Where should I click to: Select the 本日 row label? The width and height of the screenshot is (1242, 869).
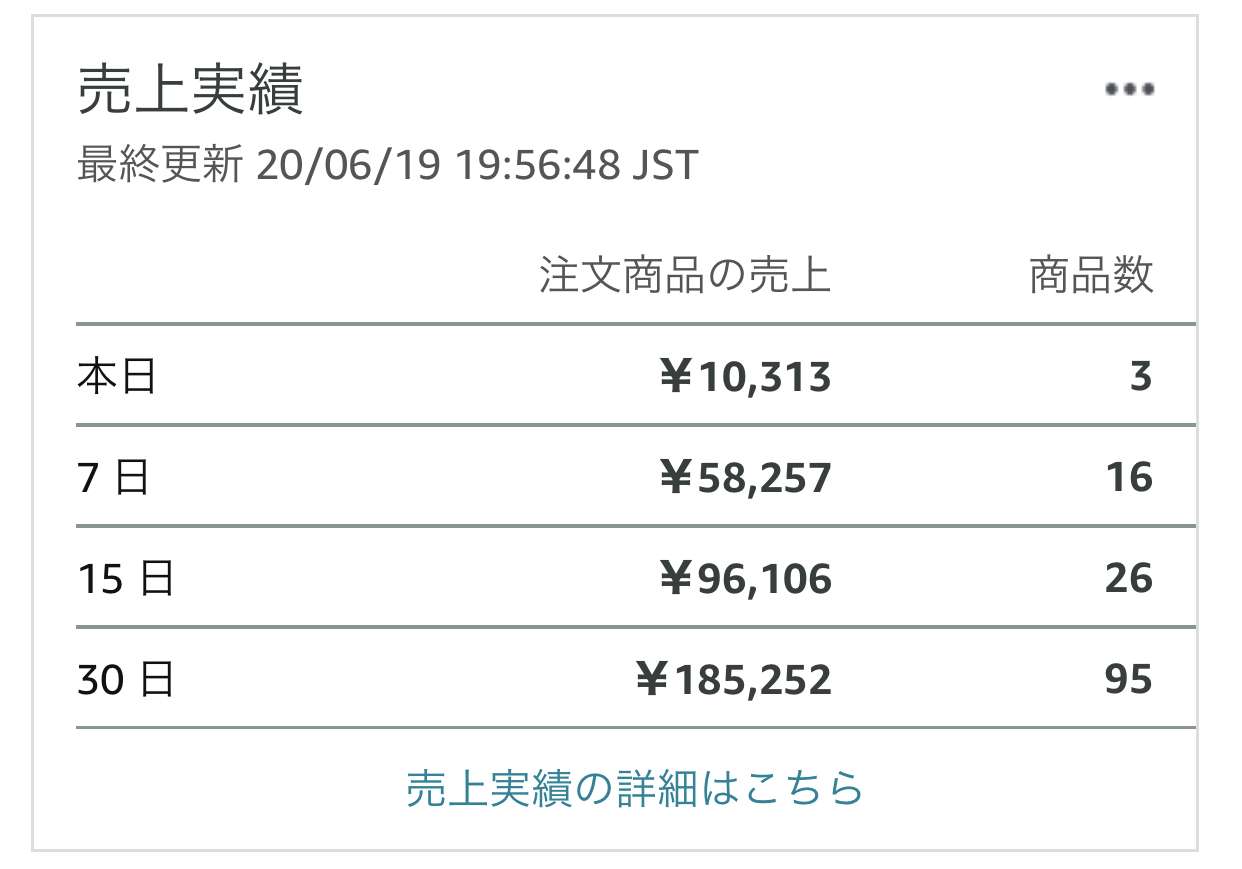click(117, 378)
